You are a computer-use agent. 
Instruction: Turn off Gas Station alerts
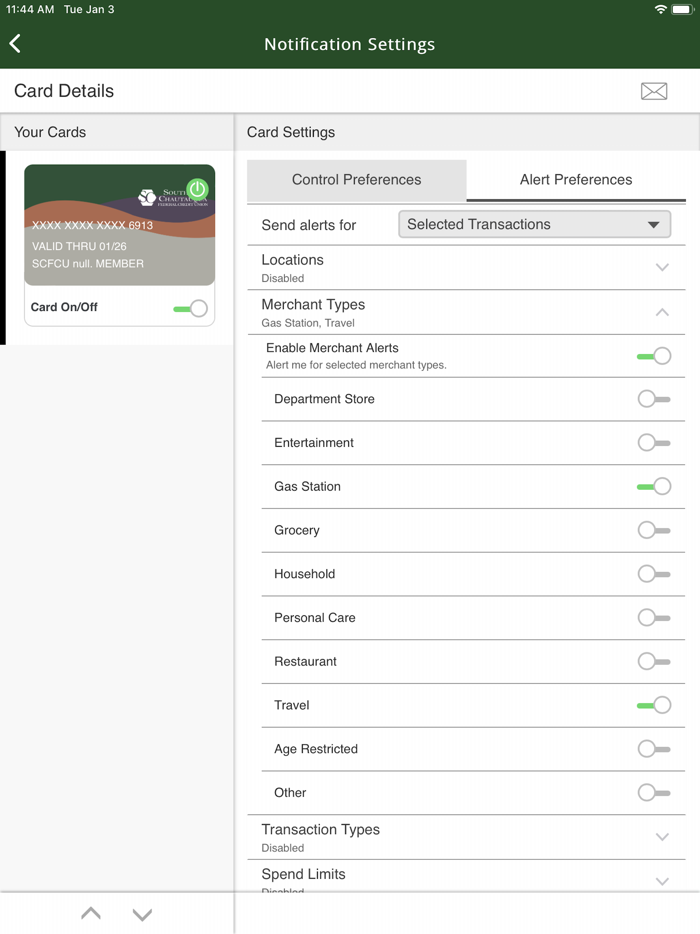[x=654, y=486]
